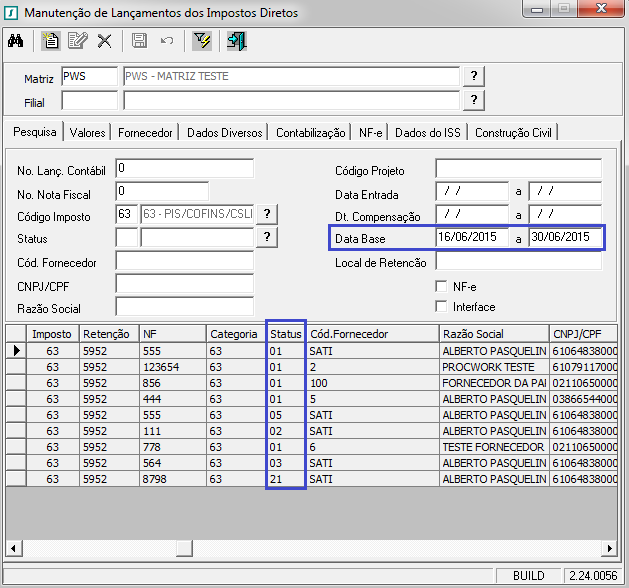Open the Status lookup question button
This screenshot has width=629, height=588.
(x=267, y=237)
